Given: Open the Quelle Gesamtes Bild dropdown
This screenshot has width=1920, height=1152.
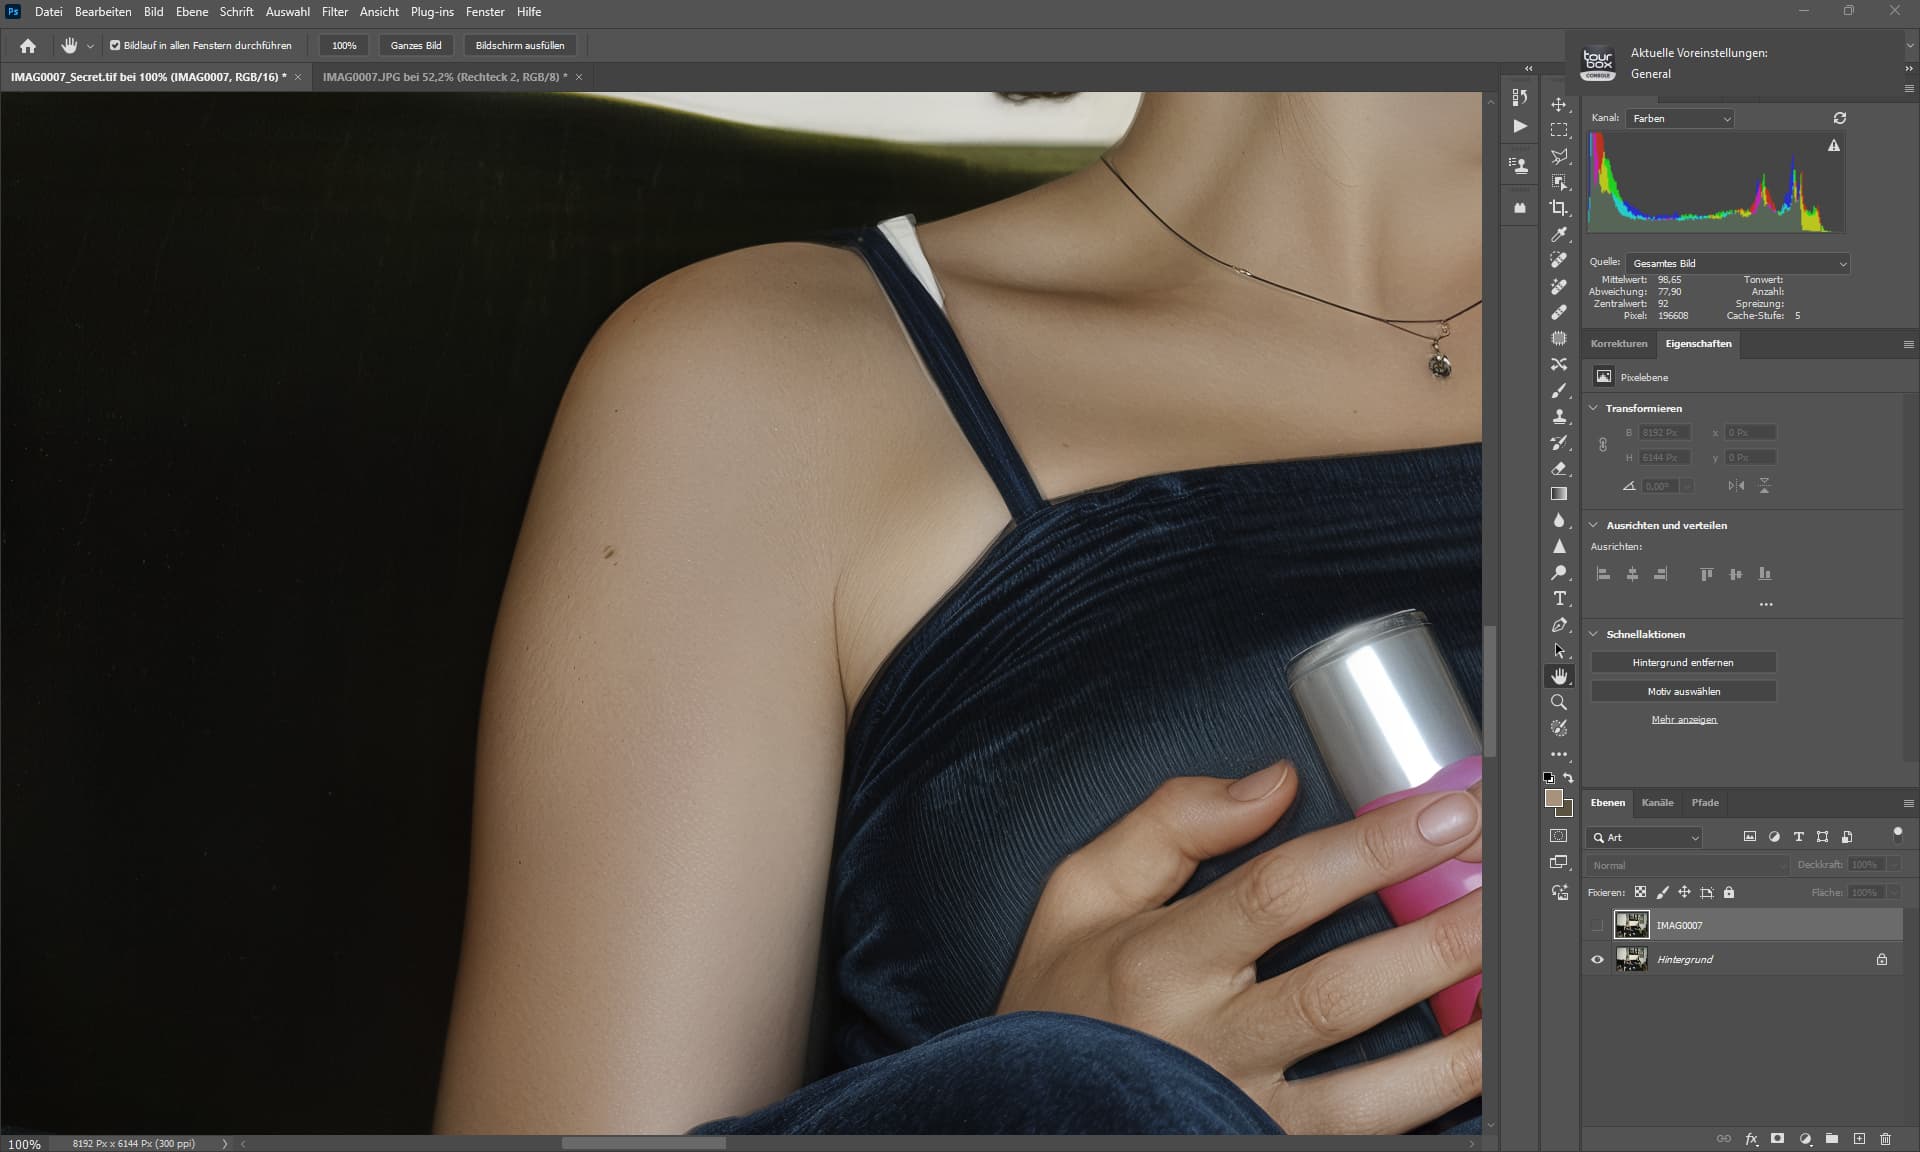Looking at the screenshot, I should (x=1737, y=263).
